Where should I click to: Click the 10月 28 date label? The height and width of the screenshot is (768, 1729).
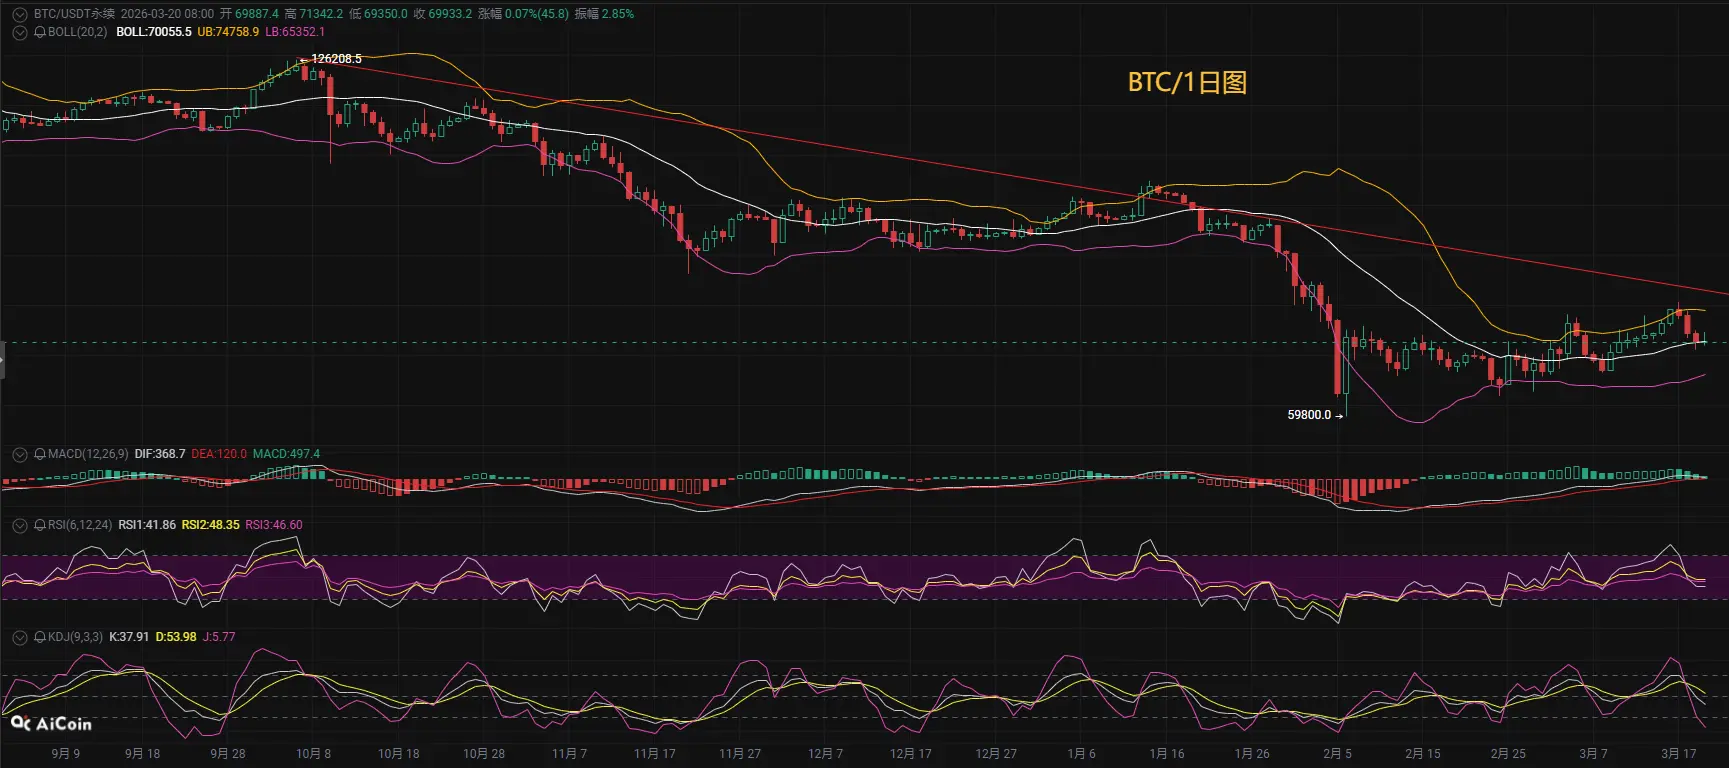tap(484, 754)
